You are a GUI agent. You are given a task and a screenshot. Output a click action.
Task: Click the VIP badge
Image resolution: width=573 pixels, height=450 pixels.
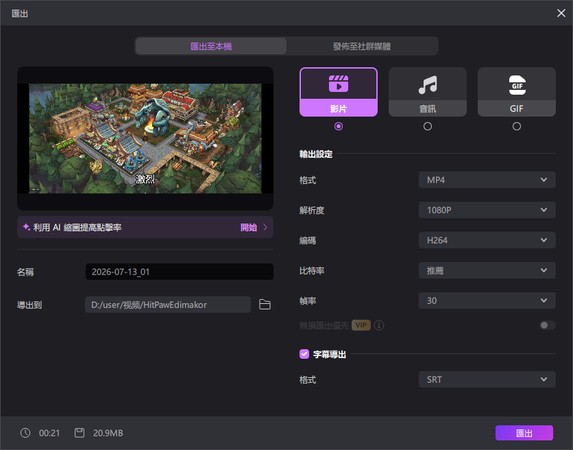click(x=361, y=325)
